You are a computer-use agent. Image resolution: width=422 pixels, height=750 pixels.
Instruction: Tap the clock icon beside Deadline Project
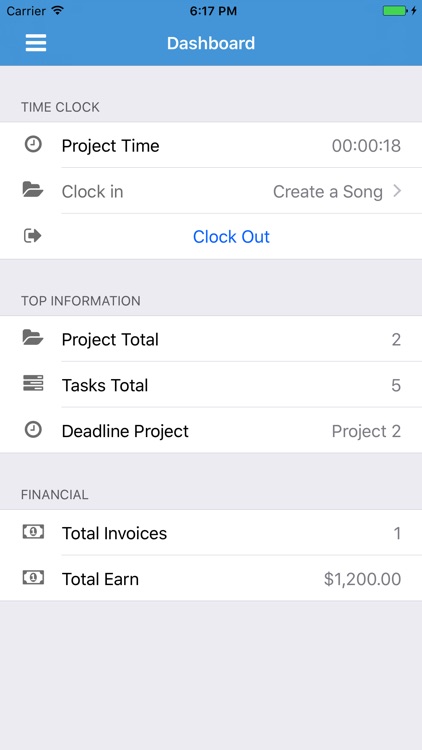pos(33,430)
